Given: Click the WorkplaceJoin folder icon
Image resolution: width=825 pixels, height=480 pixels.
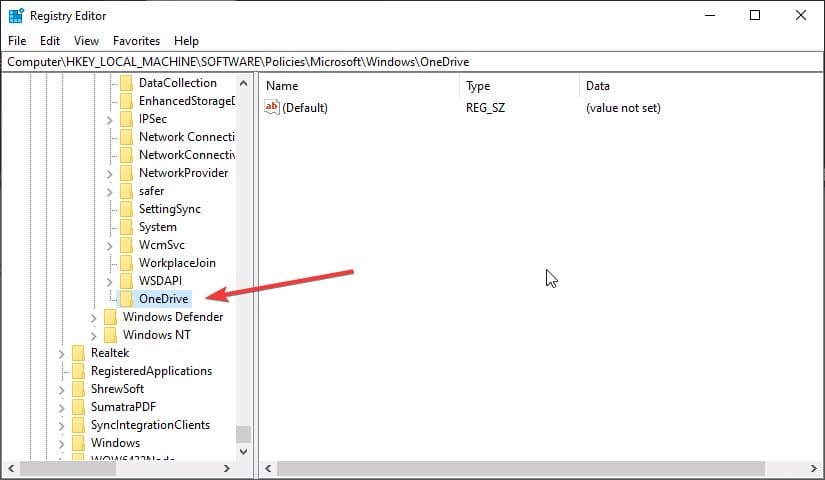Looking at the screenshot, I should (x=126, y=263).
